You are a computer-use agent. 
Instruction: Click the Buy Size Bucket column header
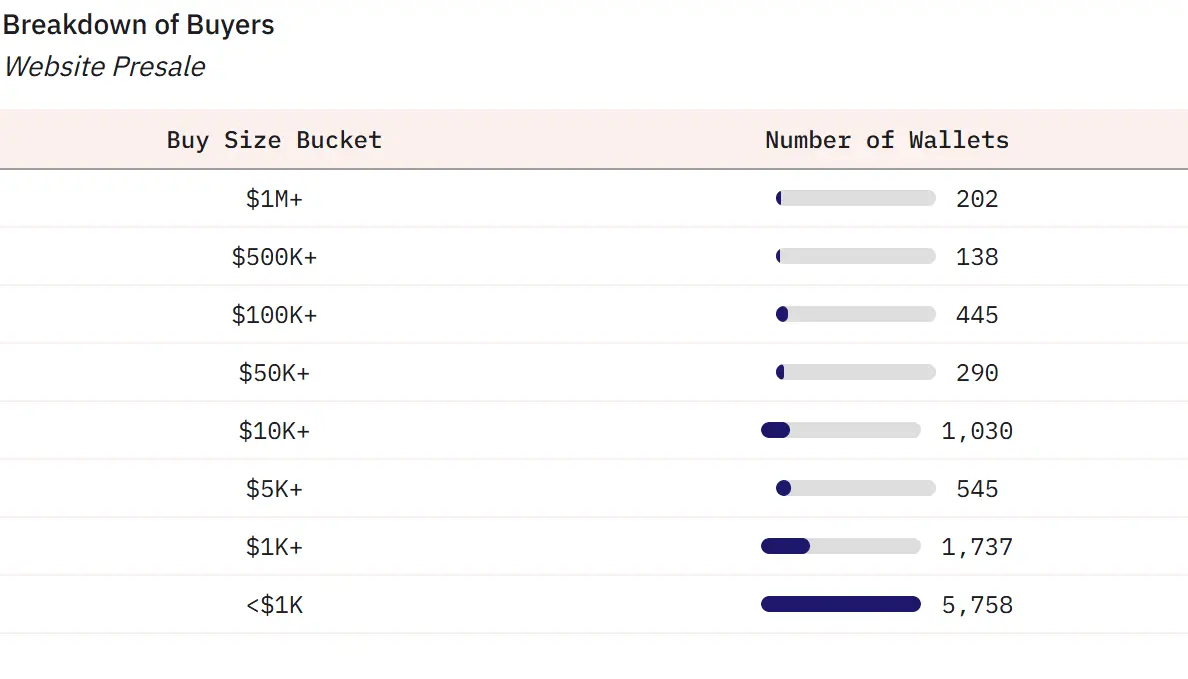[274, 140]
